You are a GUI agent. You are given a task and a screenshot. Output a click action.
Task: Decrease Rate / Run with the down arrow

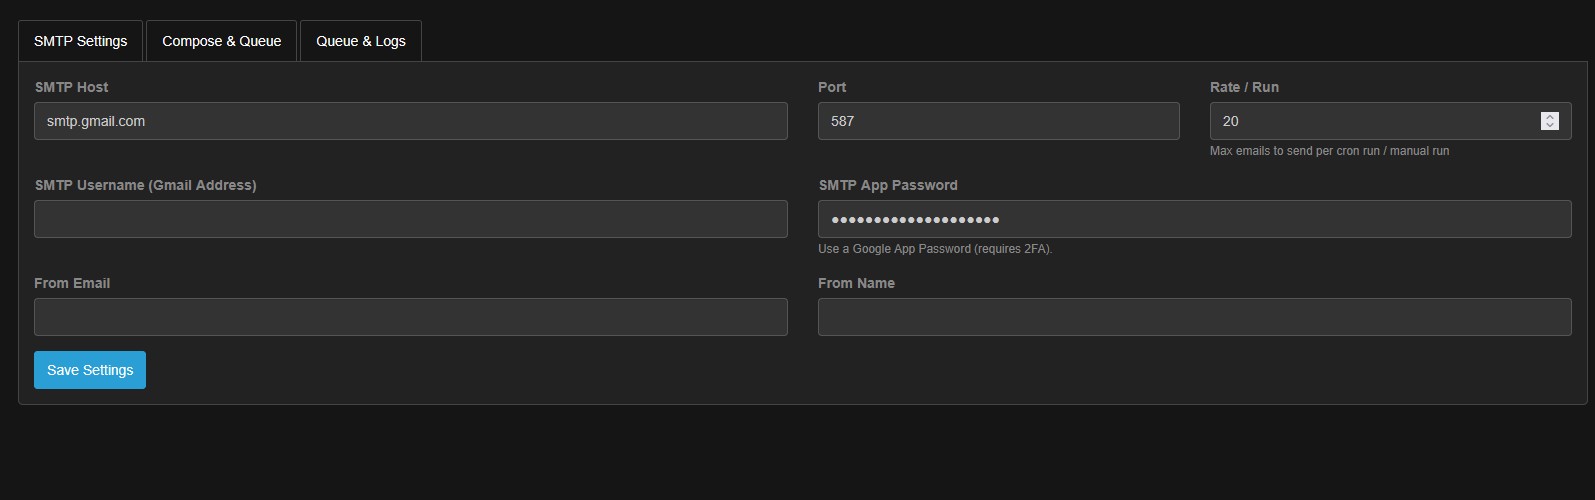coord(1550,126)
